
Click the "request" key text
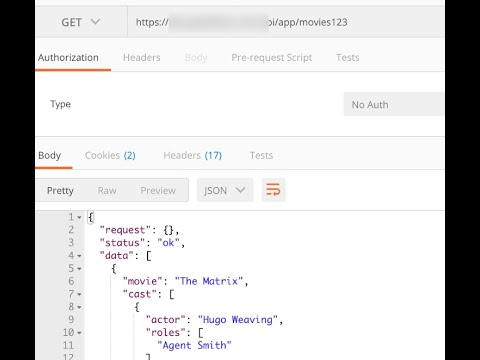pos(125,230)
